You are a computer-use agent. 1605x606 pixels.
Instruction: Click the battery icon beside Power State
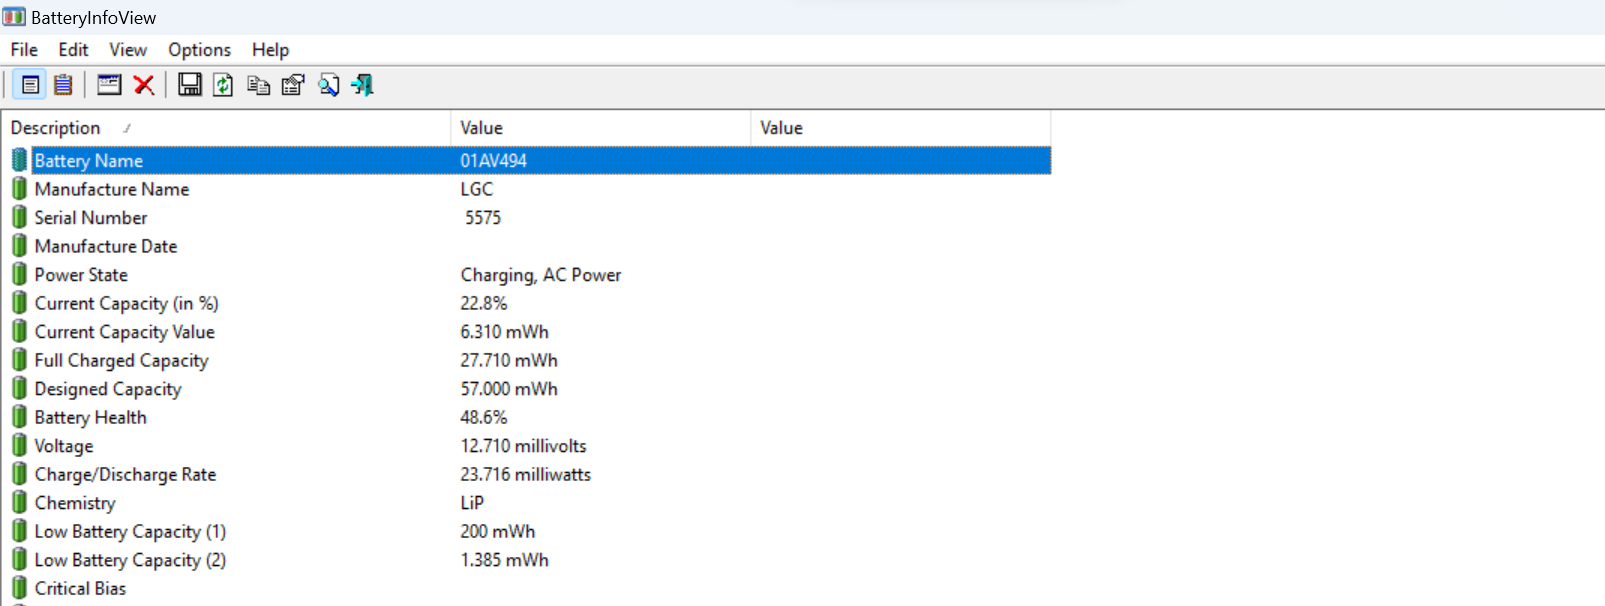pos(19,274)
